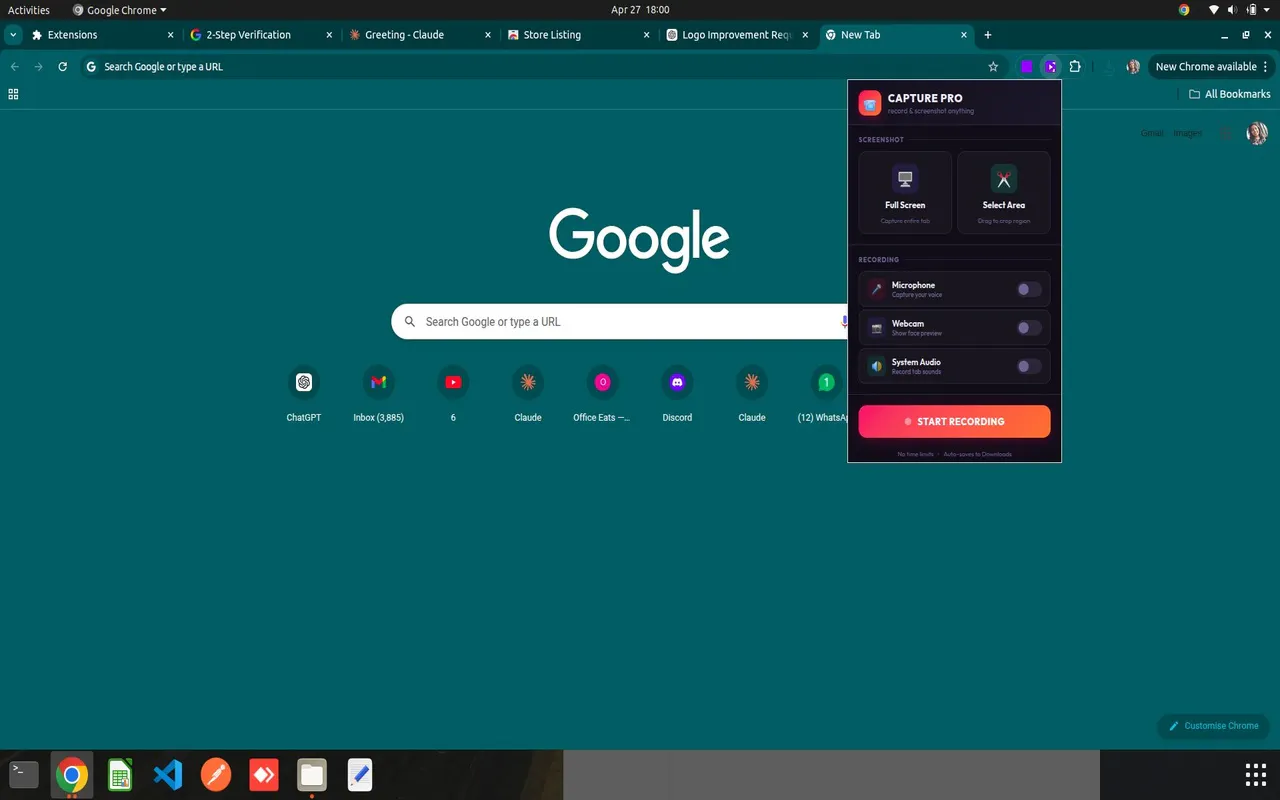Close the Store Listing tab
Viewport: 1280px width, 800px height.
(647, 35)
